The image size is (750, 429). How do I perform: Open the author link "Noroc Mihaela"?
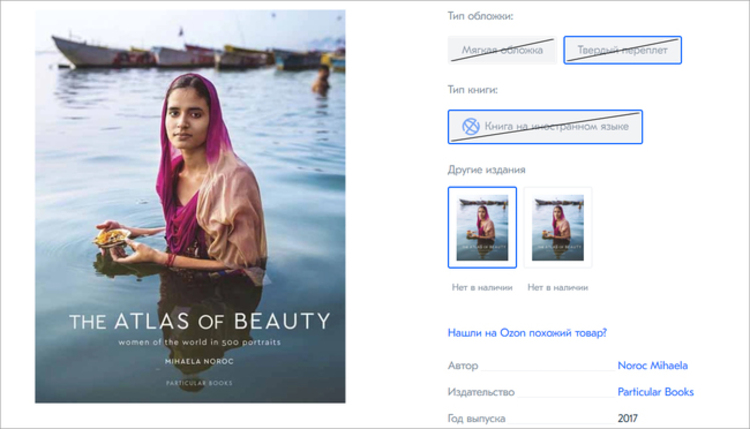pos(652,366)
